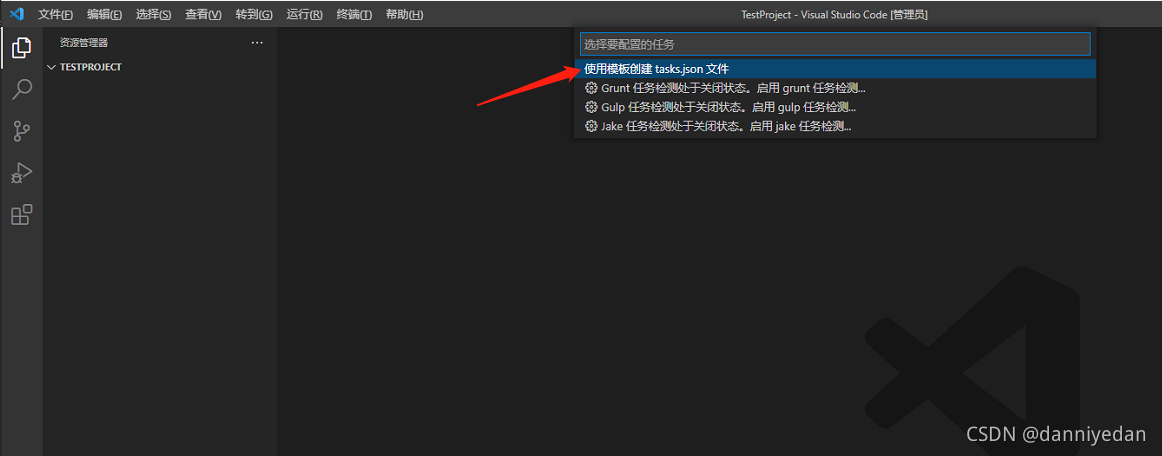Open explorer panel more actions (...)
The image size is (1162, 456).
257,43
